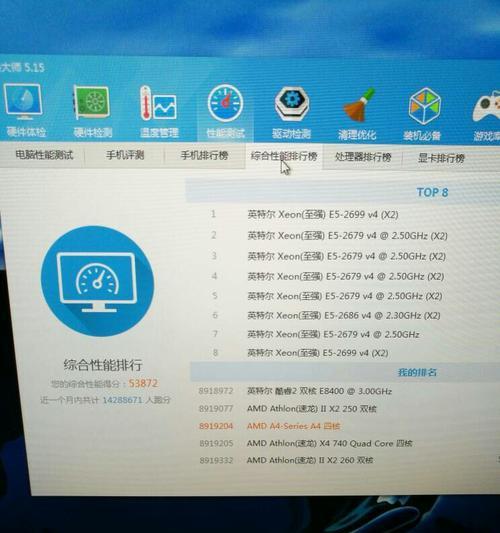Open 清理优化 cleanup broom icon
Screen dimensions: 500x533
pyautogui.click(x=359, y=105)
